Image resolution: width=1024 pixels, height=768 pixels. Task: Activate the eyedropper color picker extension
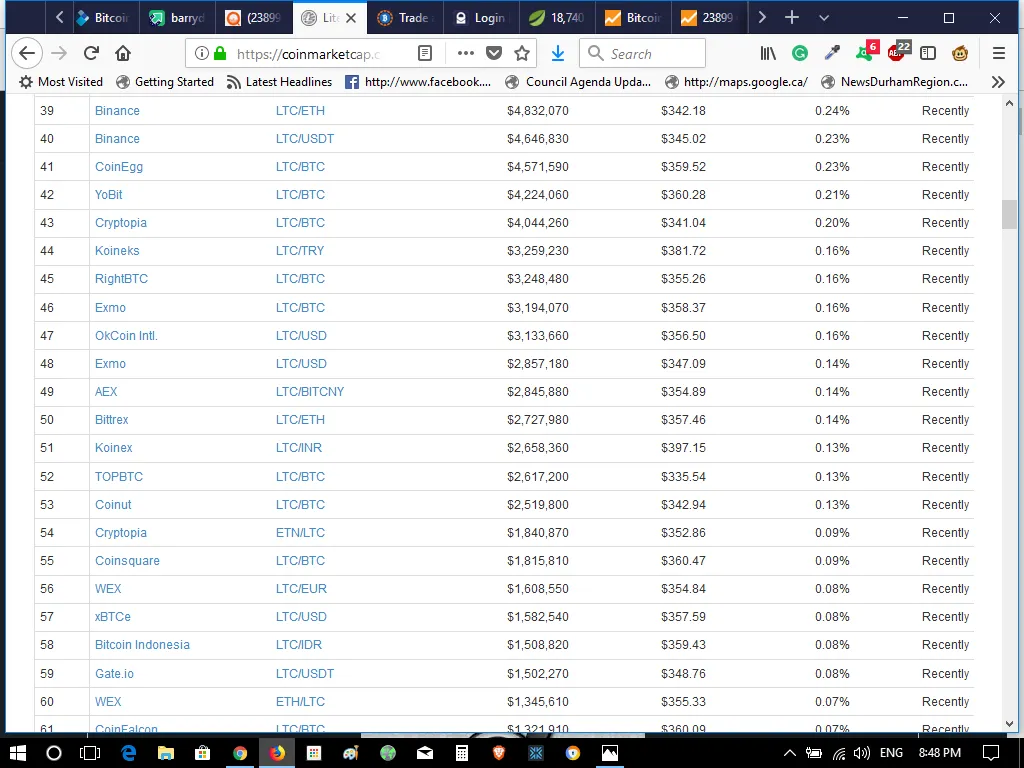tap(832, 53)
